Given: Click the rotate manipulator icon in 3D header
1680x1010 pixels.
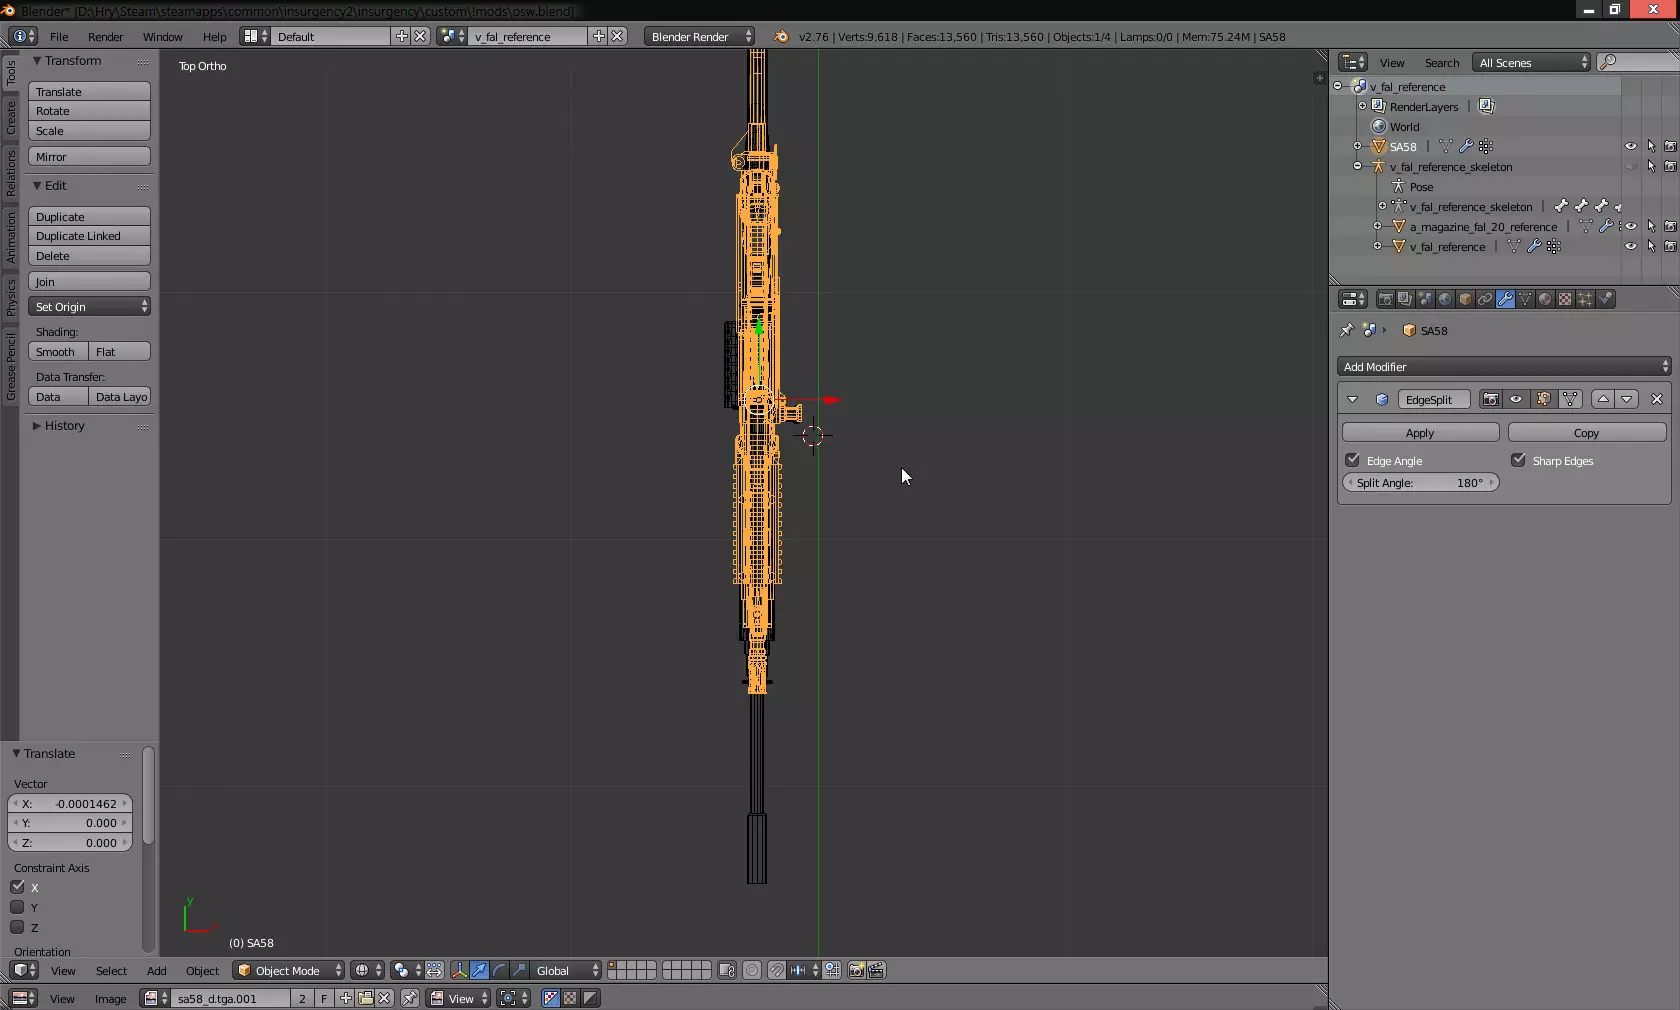Looking at the screenshot, I should point(499,970).
